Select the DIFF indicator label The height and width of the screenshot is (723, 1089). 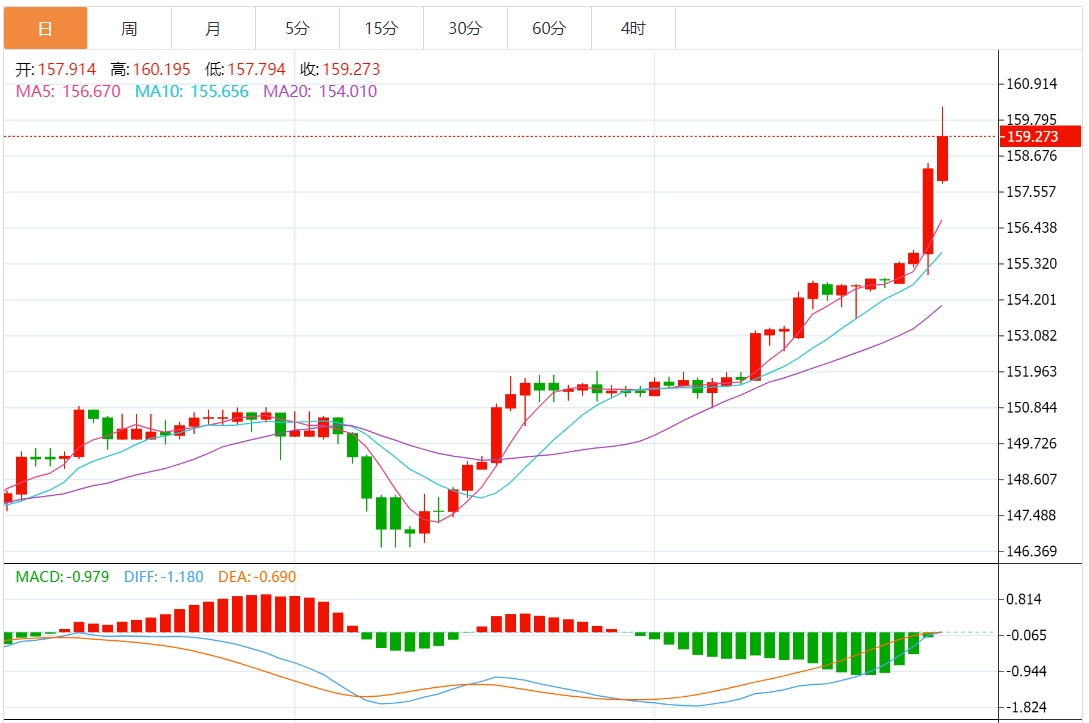coord(163,576)
